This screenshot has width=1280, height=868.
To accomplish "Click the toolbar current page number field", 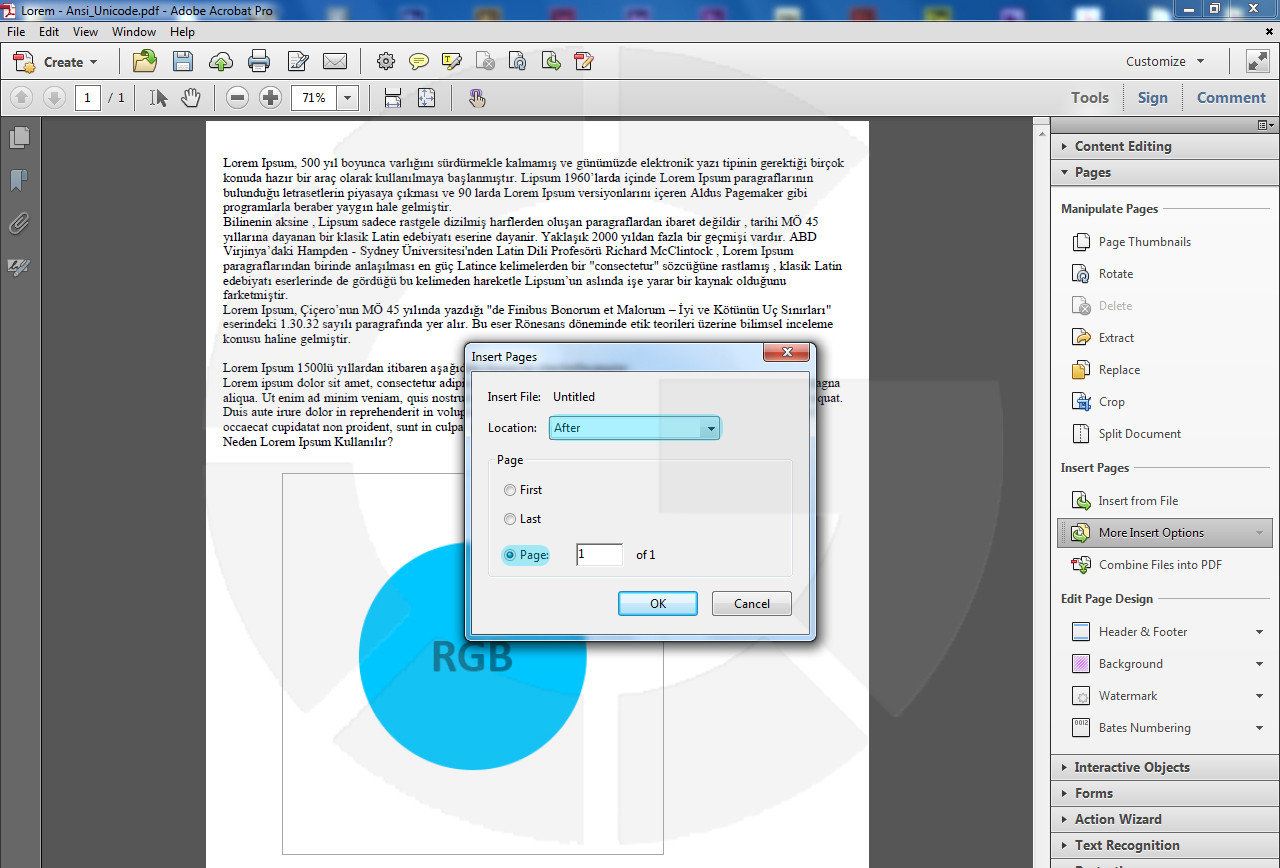I will click(x=87, y=98).
